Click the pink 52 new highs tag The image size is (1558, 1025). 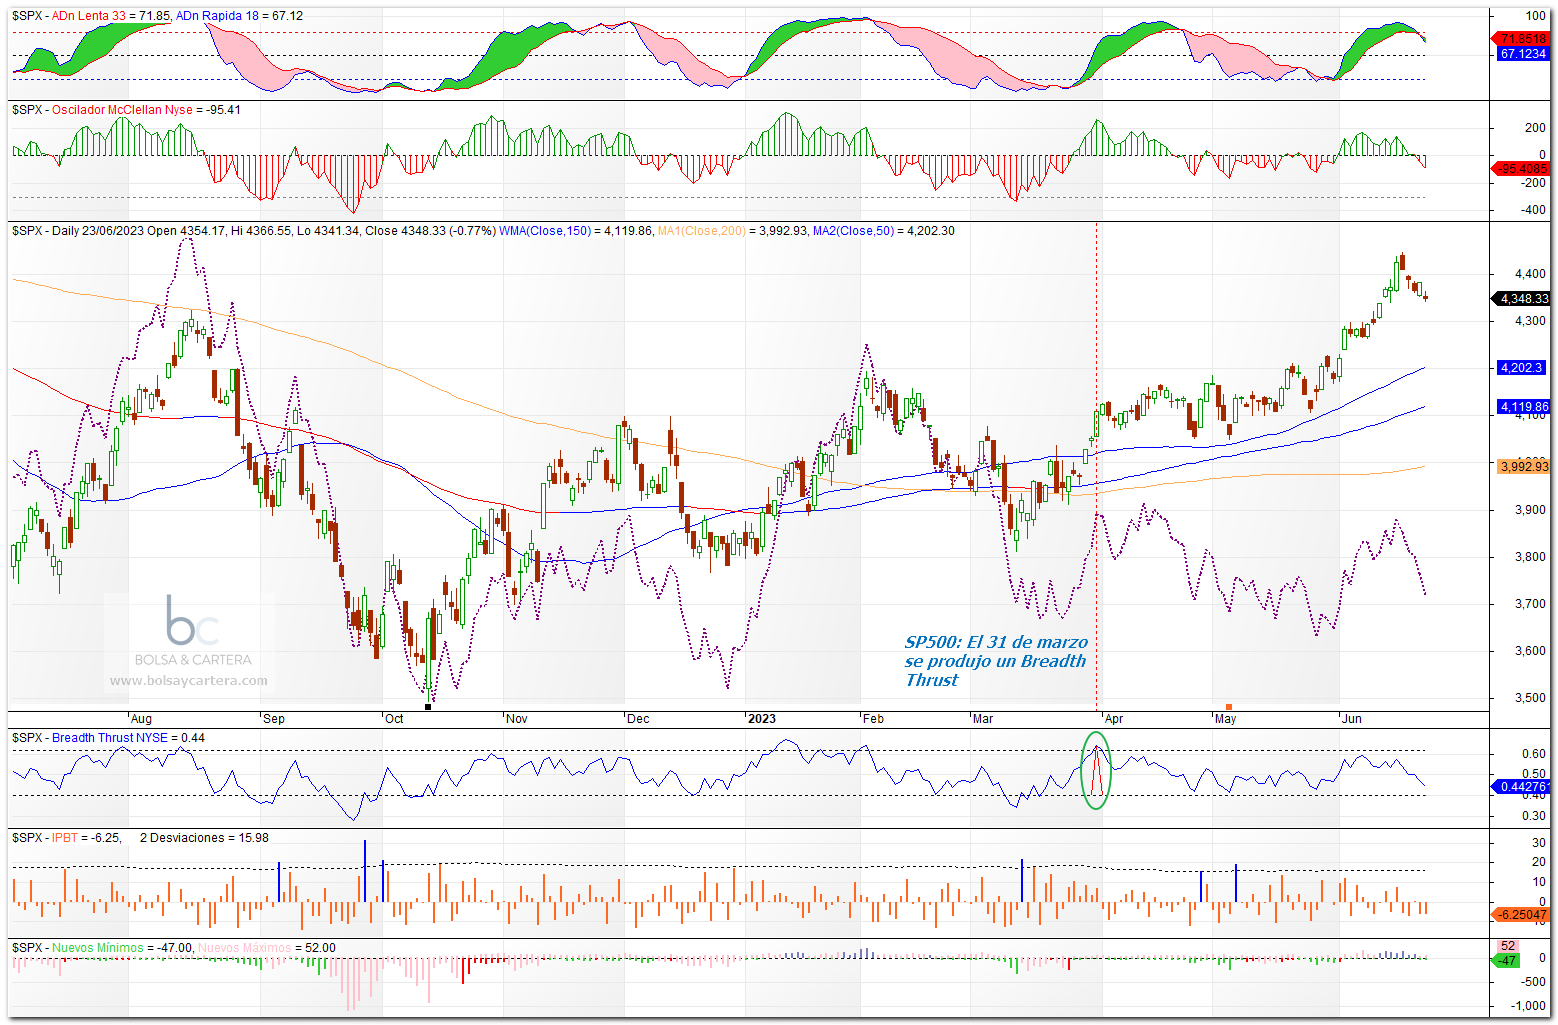1508,946
